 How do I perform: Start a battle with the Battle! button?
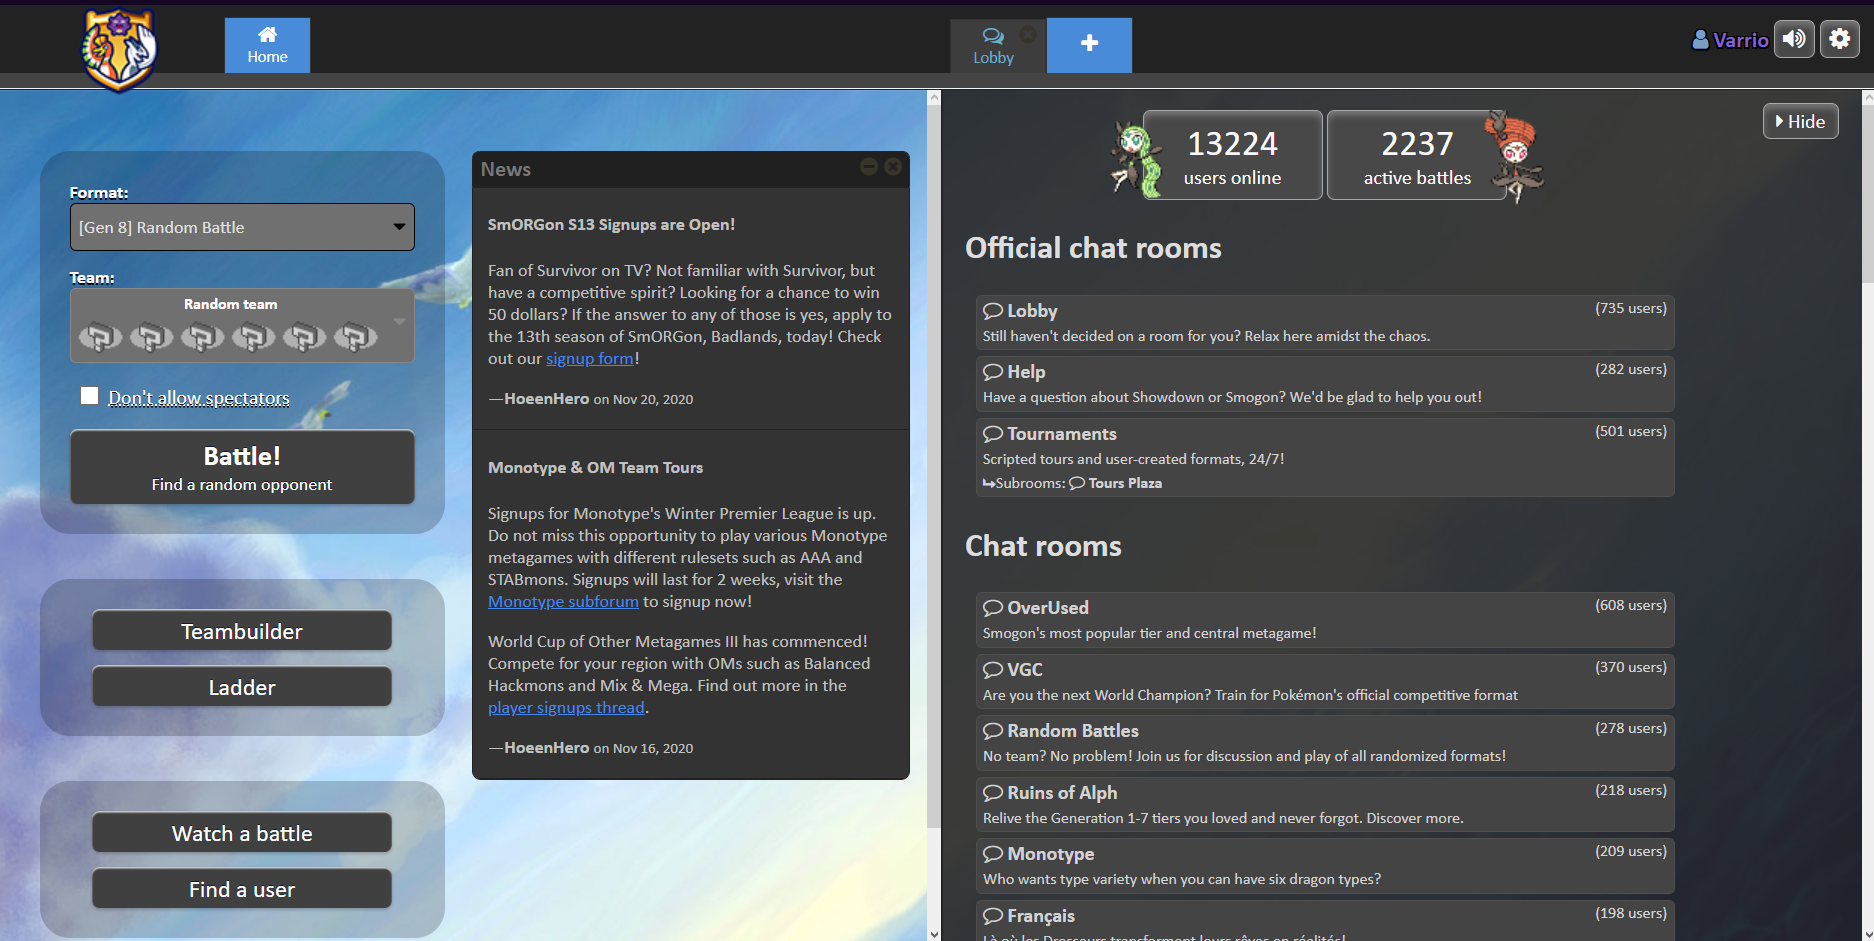coord(242,468)
